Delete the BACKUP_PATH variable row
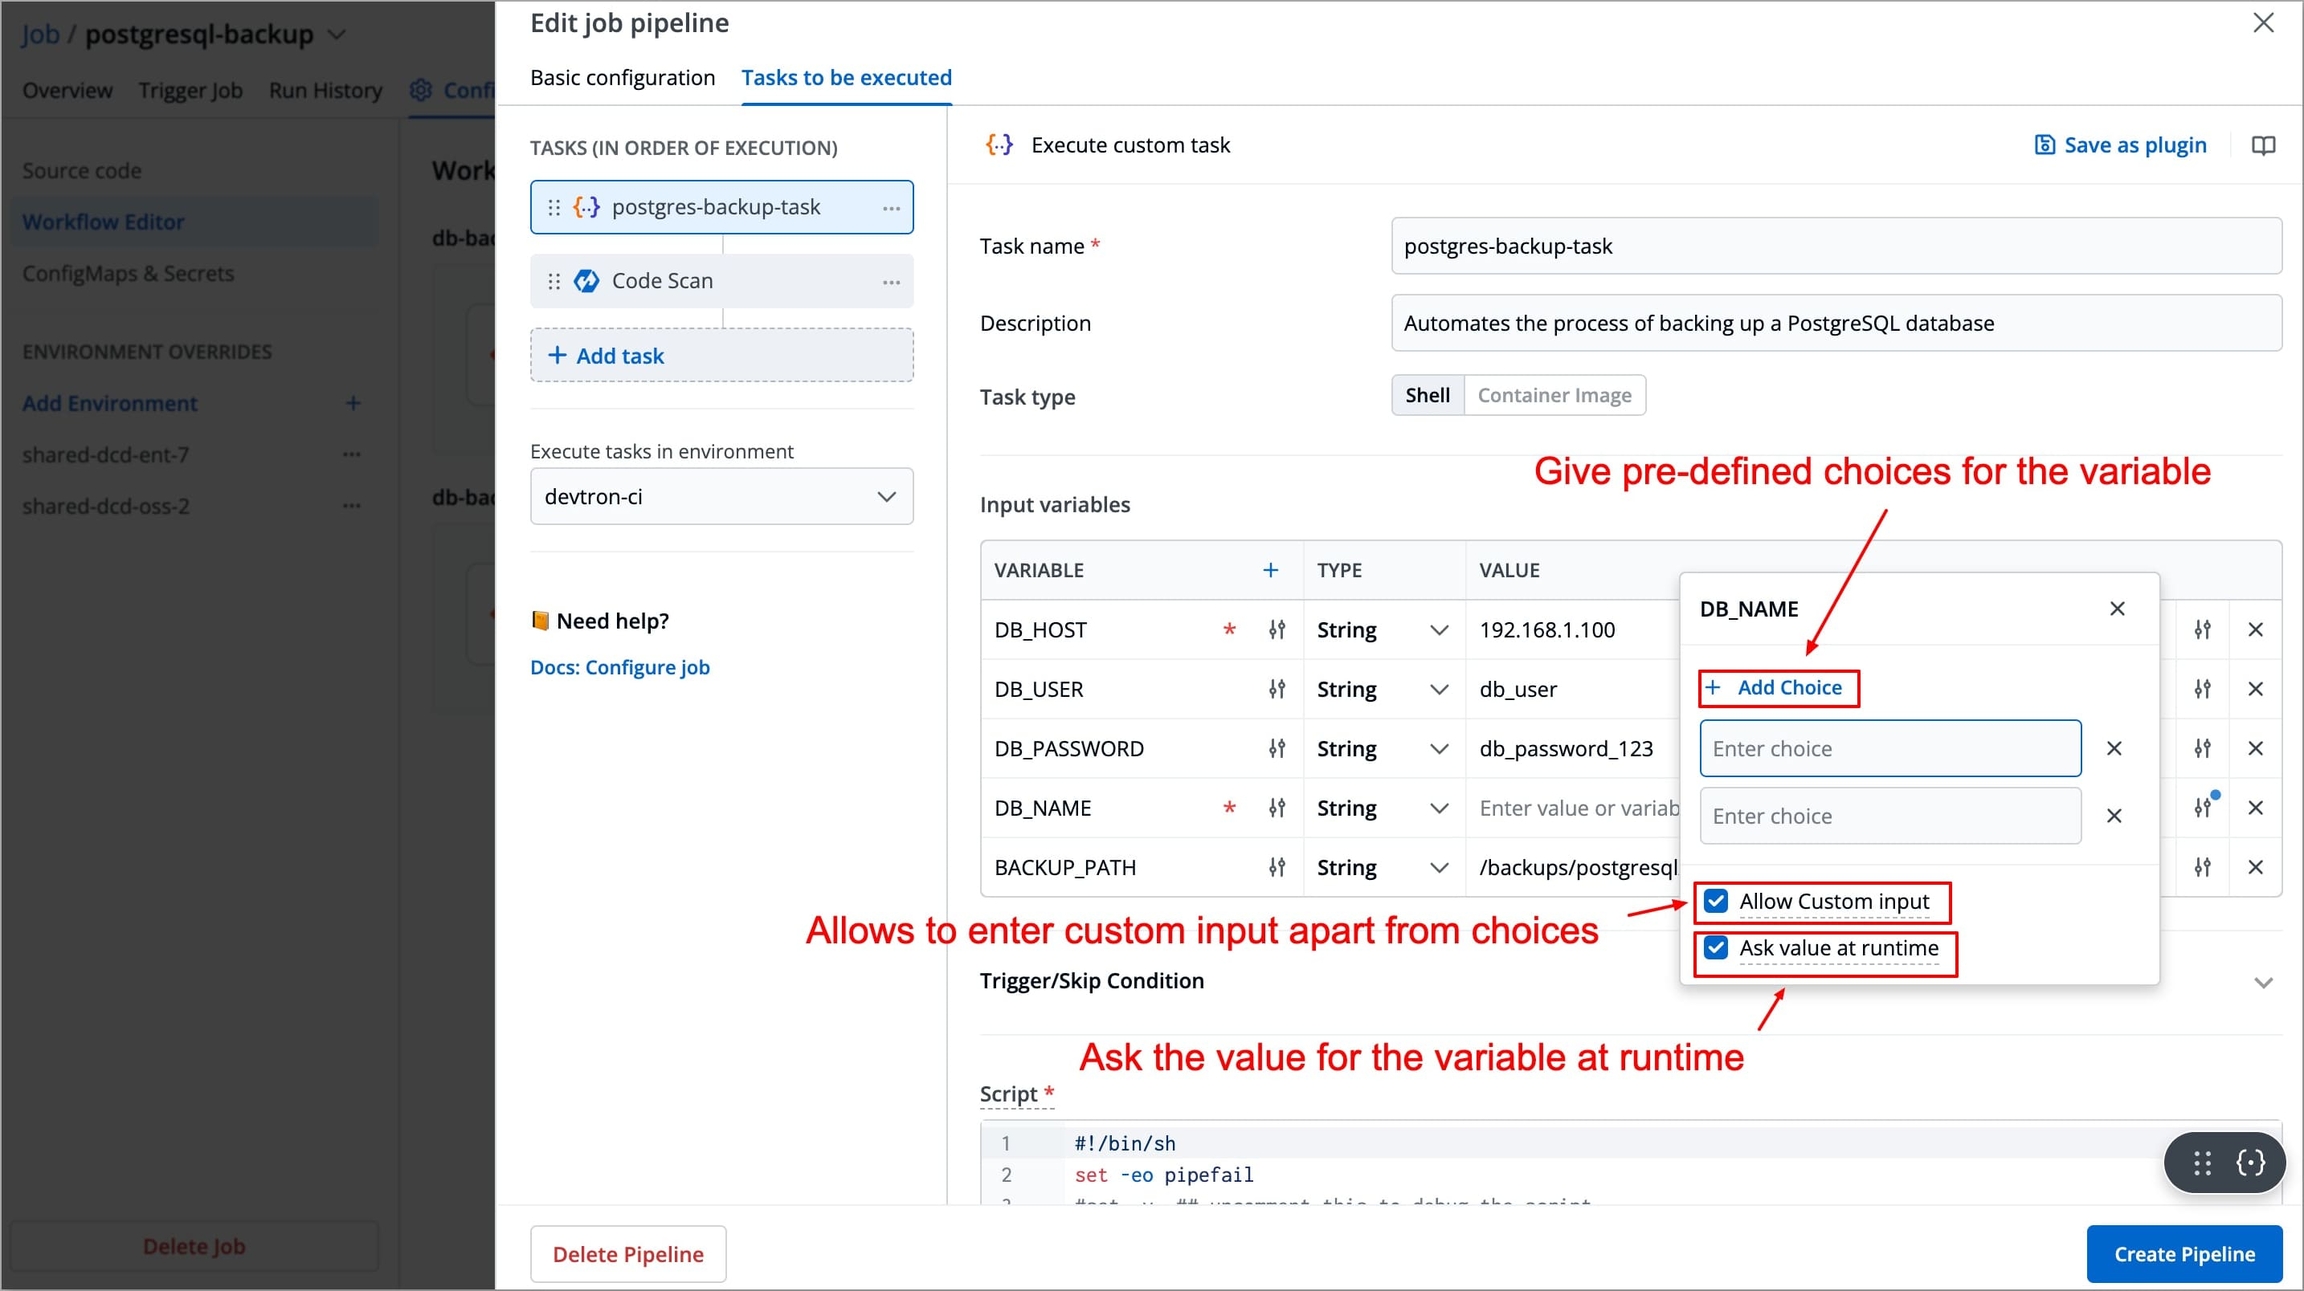 [2255, 867]
